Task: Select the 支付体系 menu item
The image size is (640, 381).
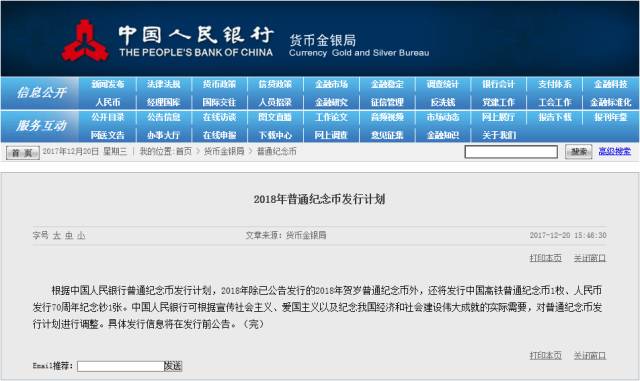Action: pos(554,84)
